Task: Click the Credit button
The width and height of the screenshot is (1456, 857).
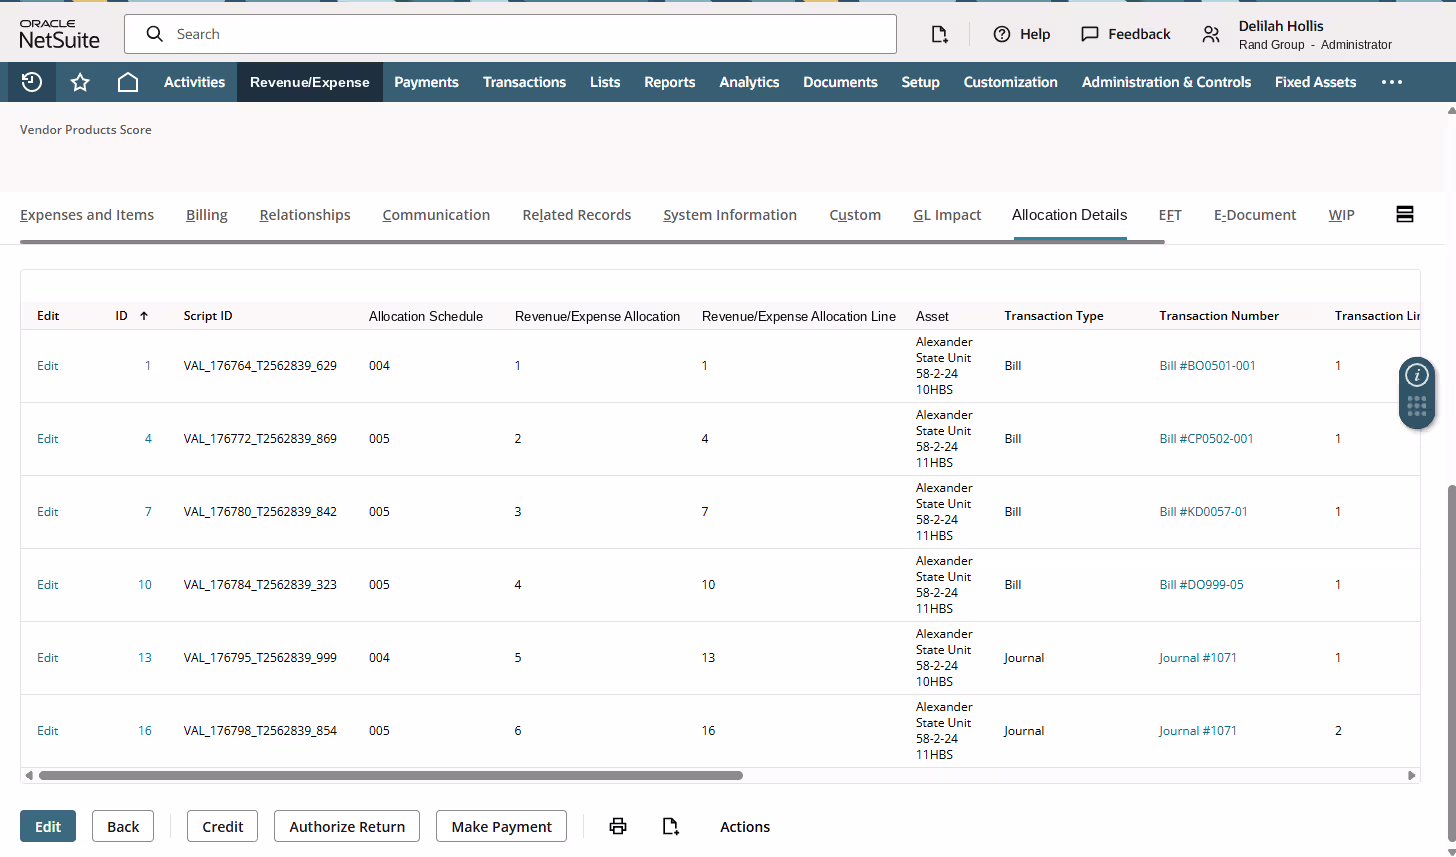Action: pos(223,826)
